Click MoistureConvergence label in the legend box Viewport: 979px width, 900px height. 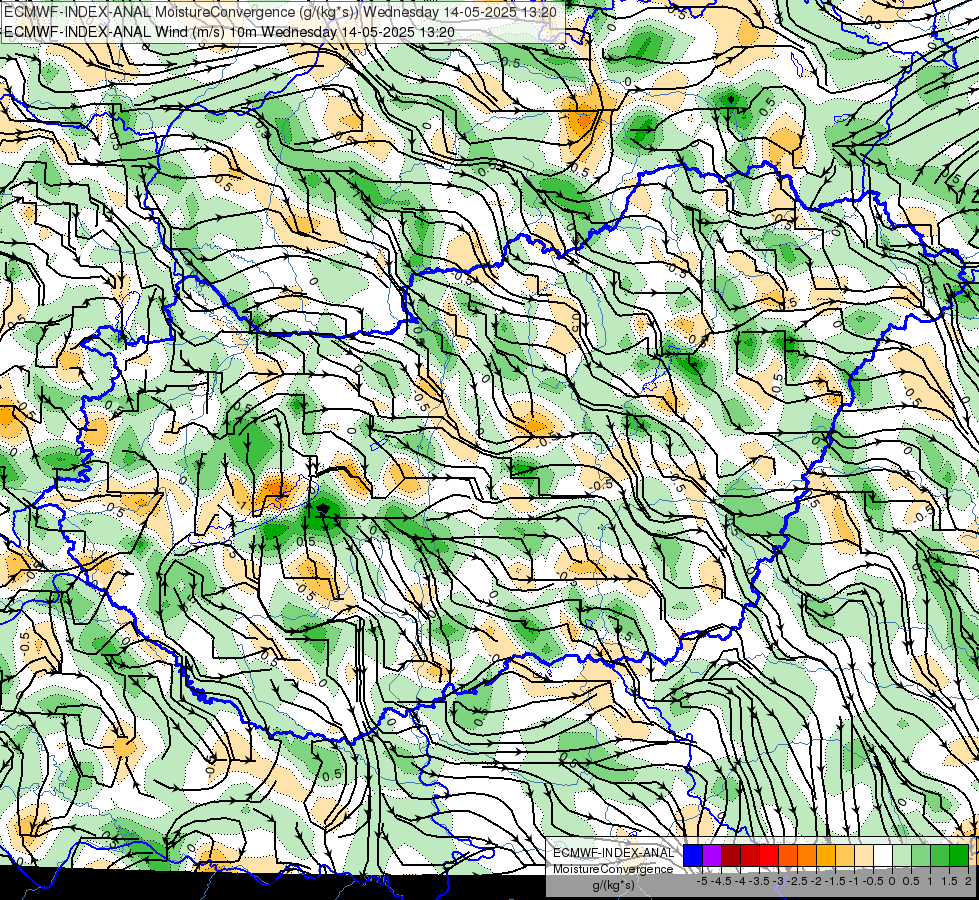coord(613,869)
